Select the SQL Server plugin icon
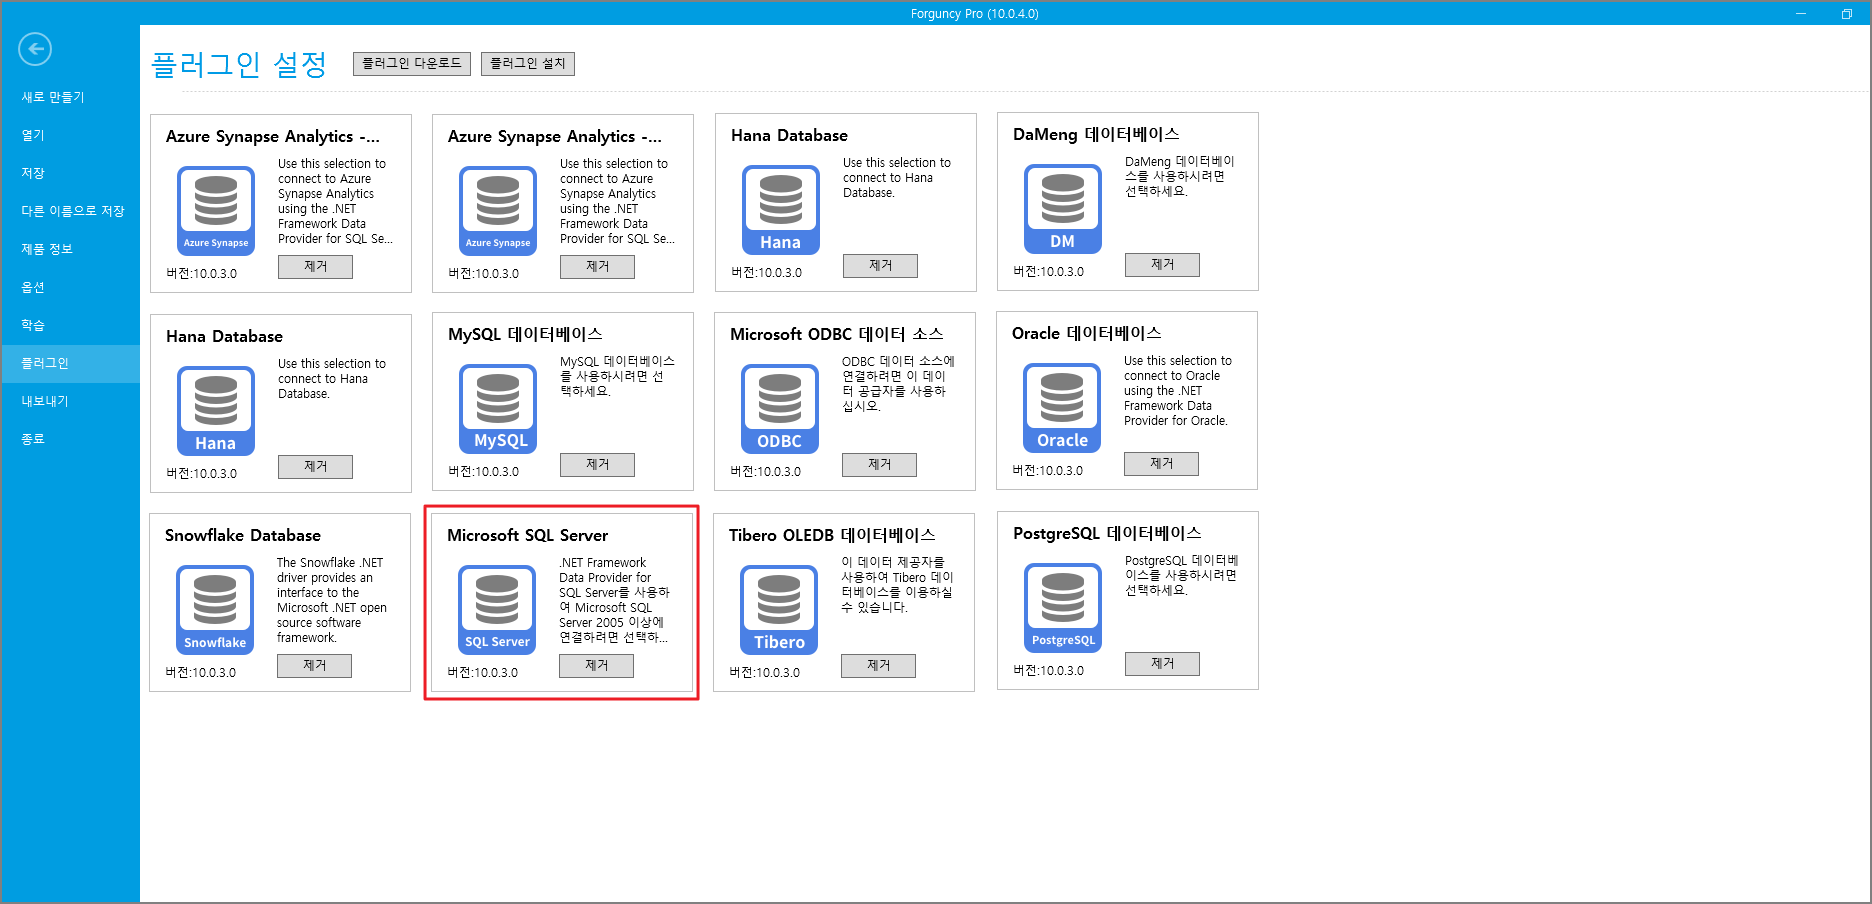The width and height of the screenshot is (1872, 904). tap(497, 610)
